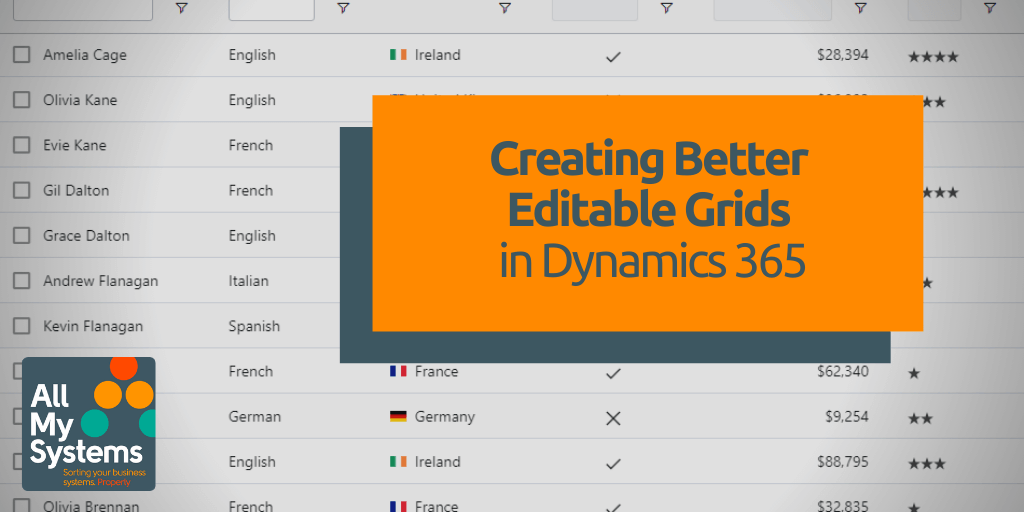Click 'France' in the $62,340 row
The image size is (1024, 512).
point(436,372)
